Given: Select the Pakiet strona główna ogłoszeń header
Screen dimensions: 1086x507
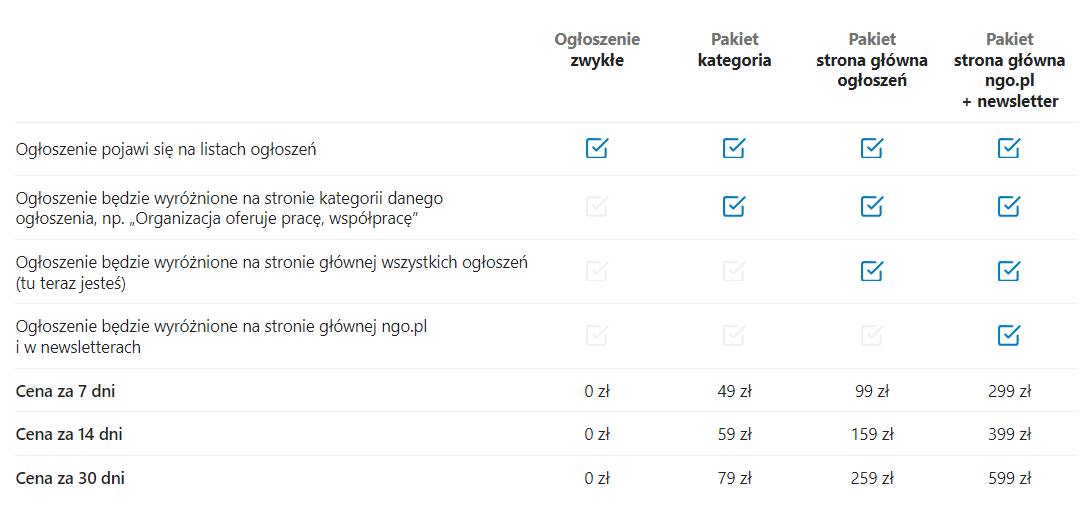Looking at the screenshot, I should coord(872,59).
